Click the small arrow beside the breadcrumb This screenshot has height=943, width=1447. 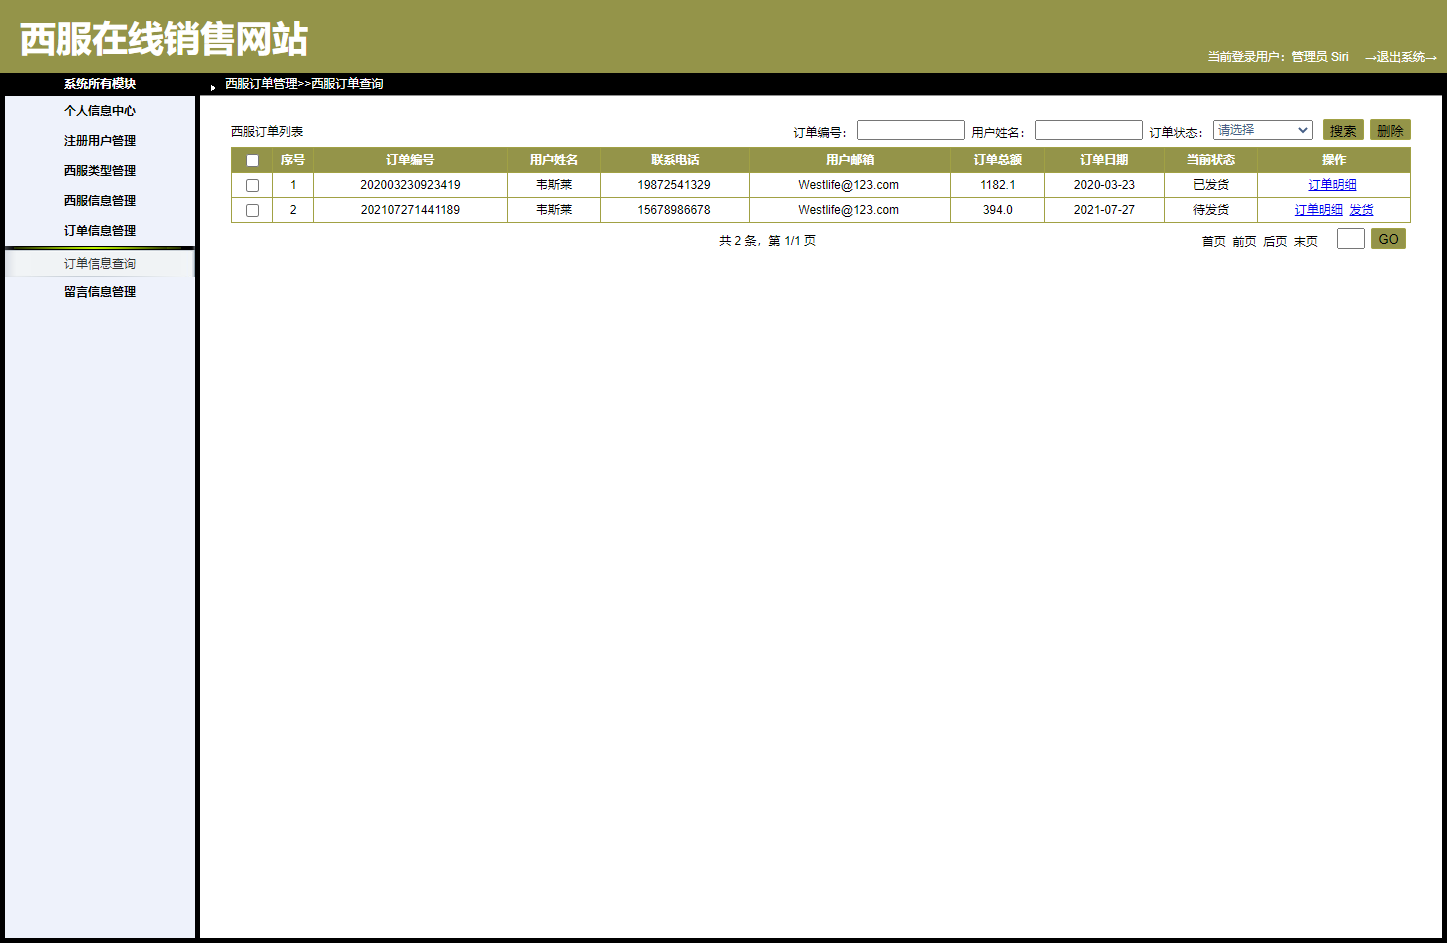tap(213, 87)
